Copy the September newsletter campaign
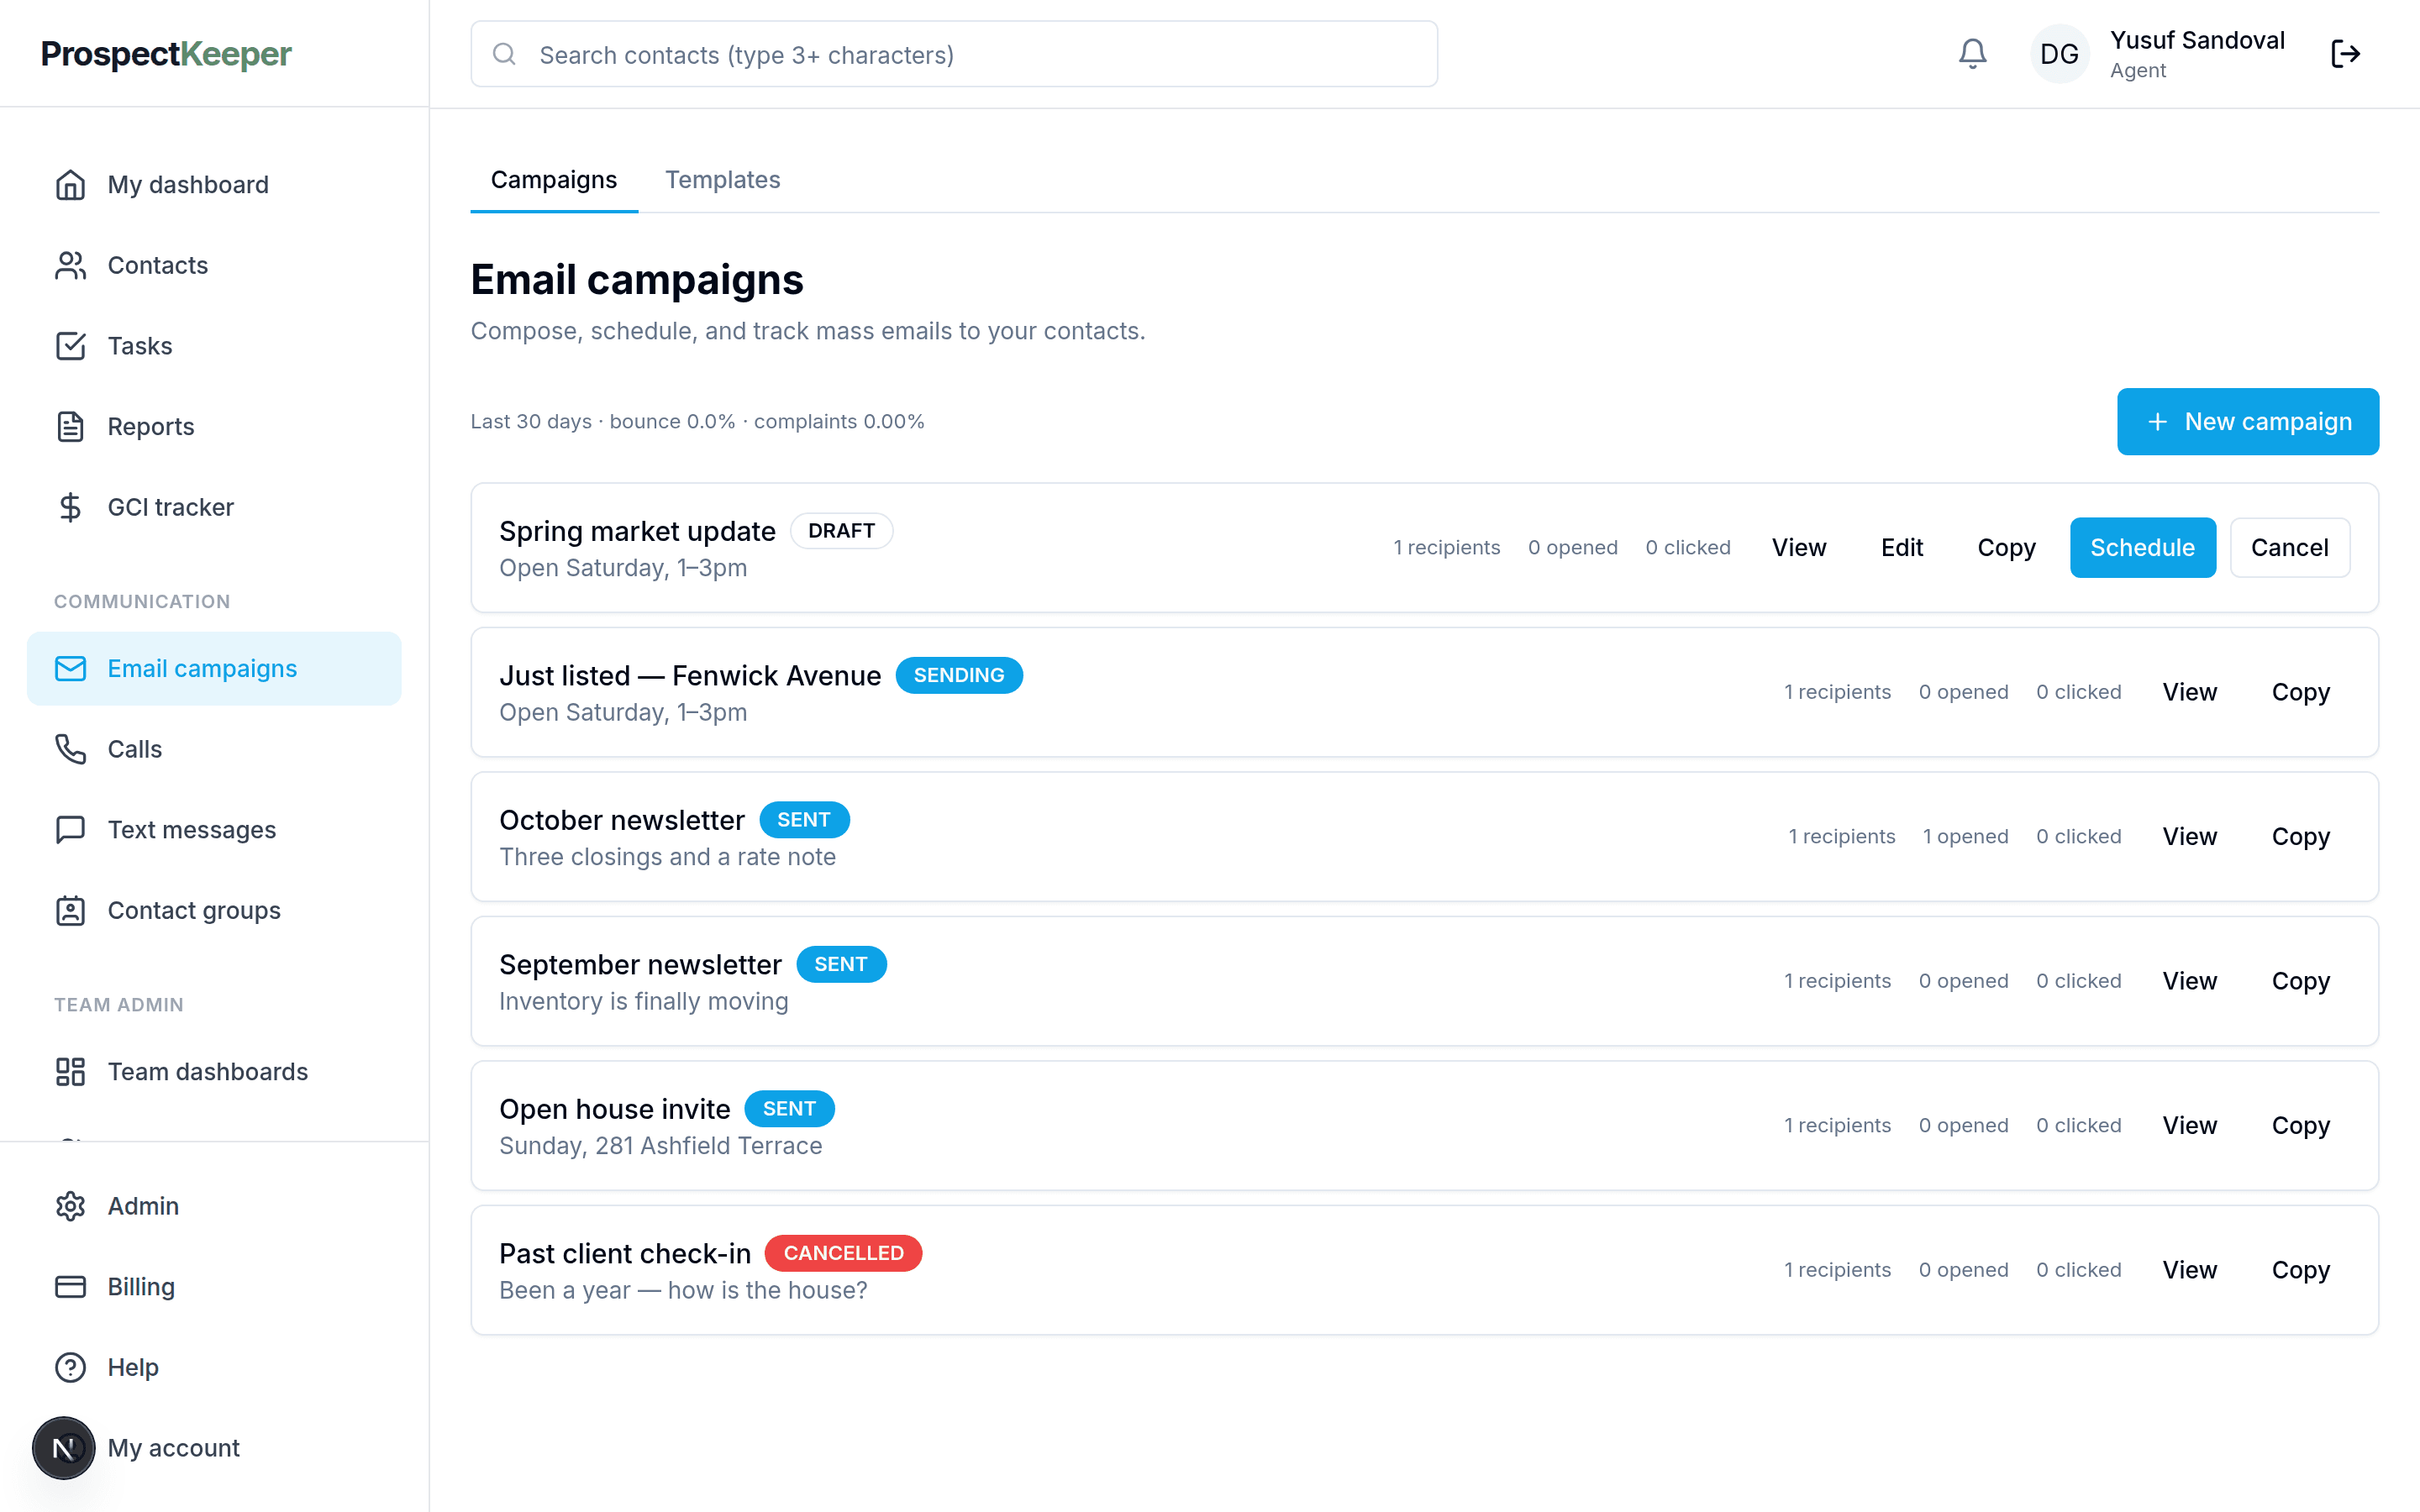Viewport: 2420px width, 1512px height. click(x=2300, y=981)
